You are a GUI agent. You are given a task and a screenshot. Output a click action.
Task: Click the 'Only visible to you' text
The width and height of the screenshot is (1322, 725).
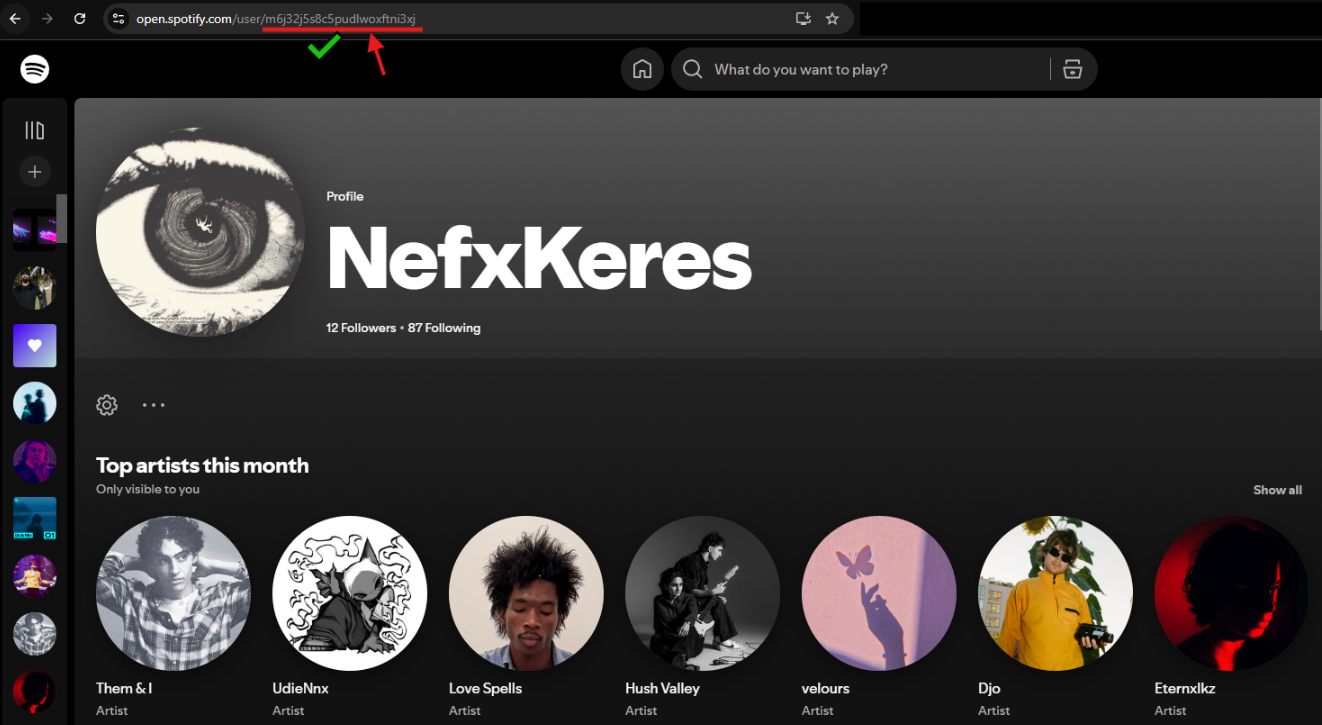(148, 490)
